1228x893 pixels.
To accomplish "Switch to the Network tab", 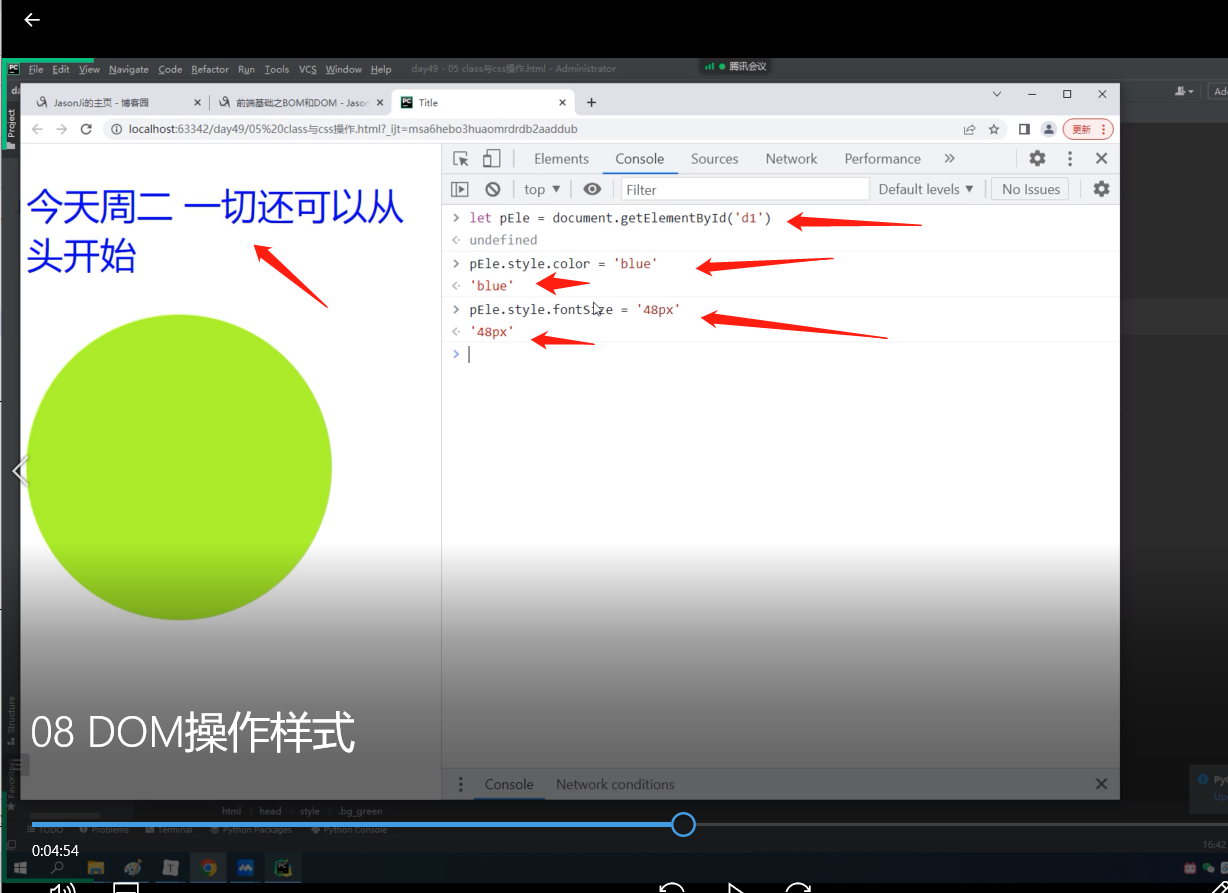I will [791, 159].
